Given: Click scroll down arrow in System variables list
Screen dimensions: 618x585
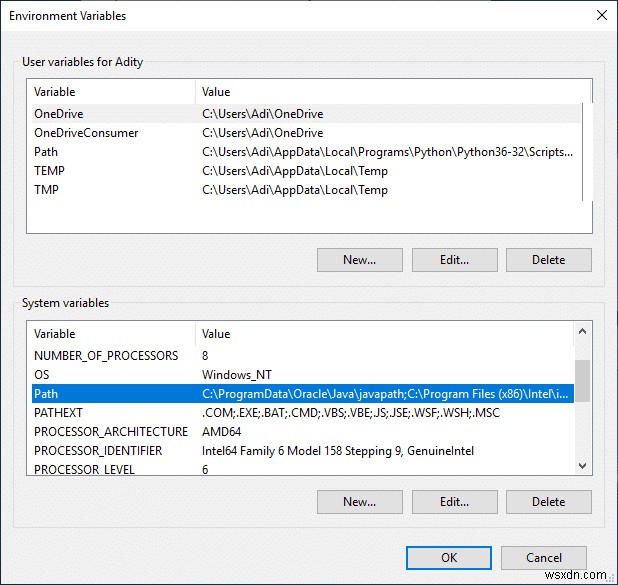Looking at the screenshot, I should 583,466.
